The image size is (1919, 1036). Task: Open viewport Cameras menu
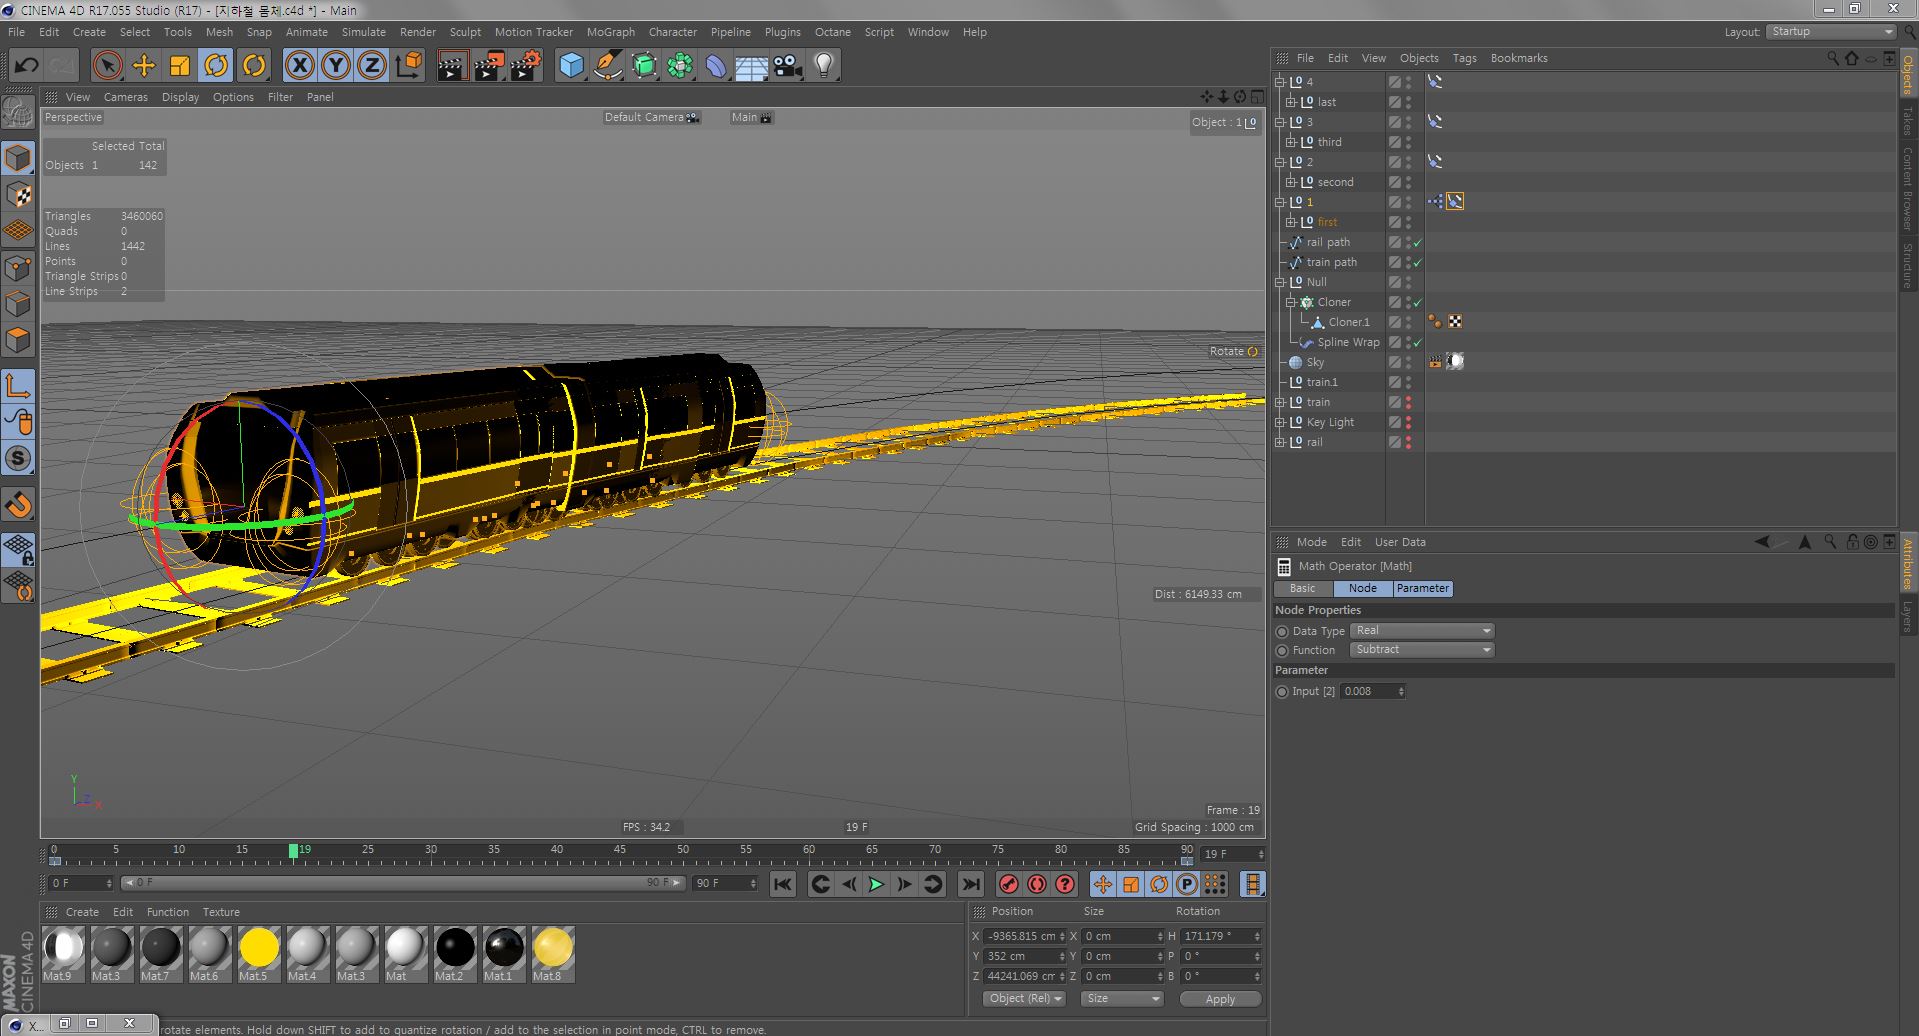125,97
